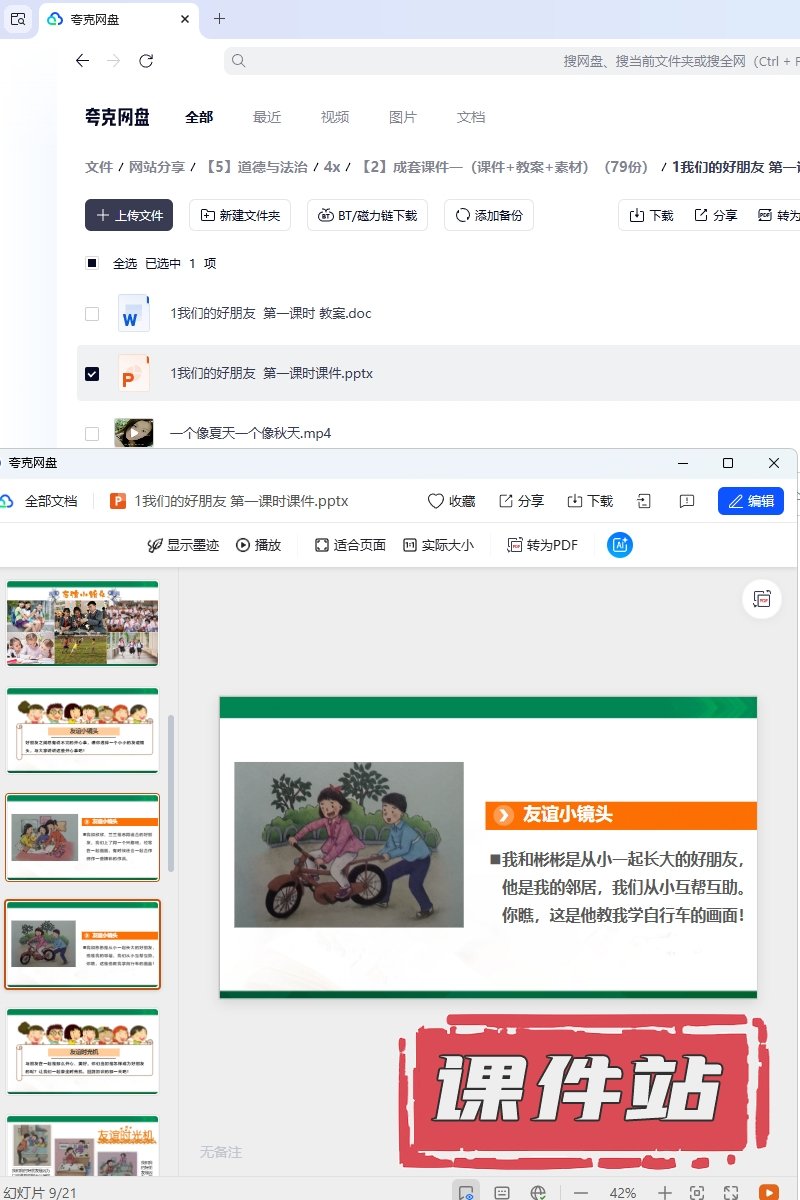This screenshot has width=800, height=1200.
Task: Click the fit-to-window icon beside zoom plus
Action: tap(697, 1192)
